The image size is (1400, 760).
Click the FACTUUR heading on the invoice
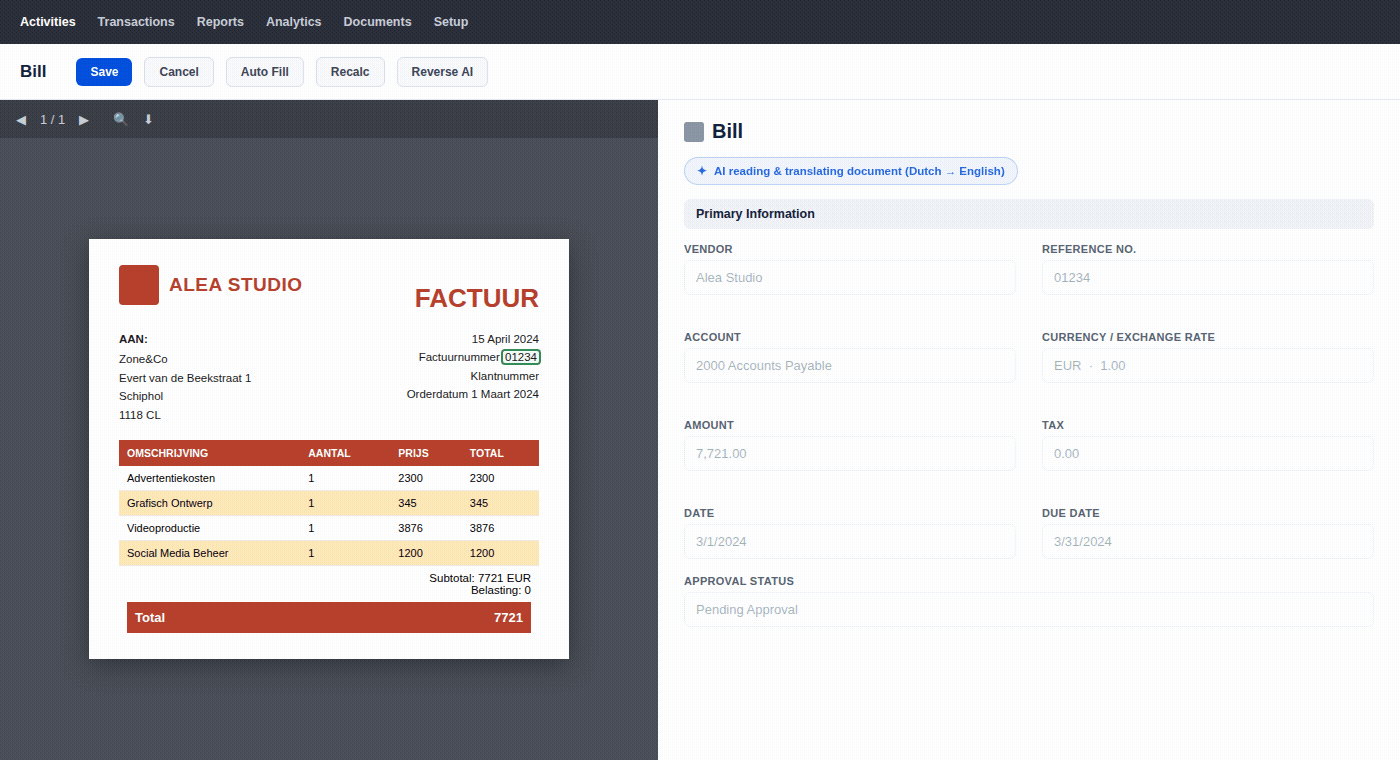pyautogui.click(x=477, y=298)
